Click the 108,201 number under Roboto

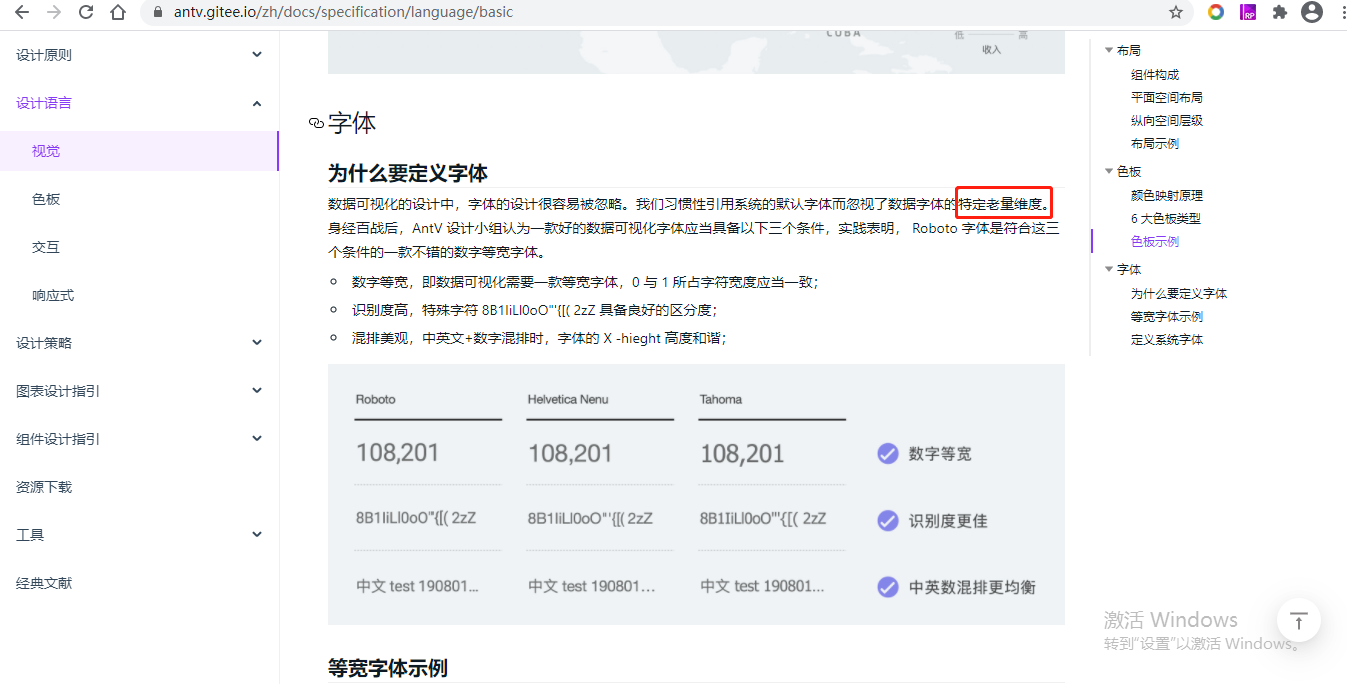tap(398, 453)
